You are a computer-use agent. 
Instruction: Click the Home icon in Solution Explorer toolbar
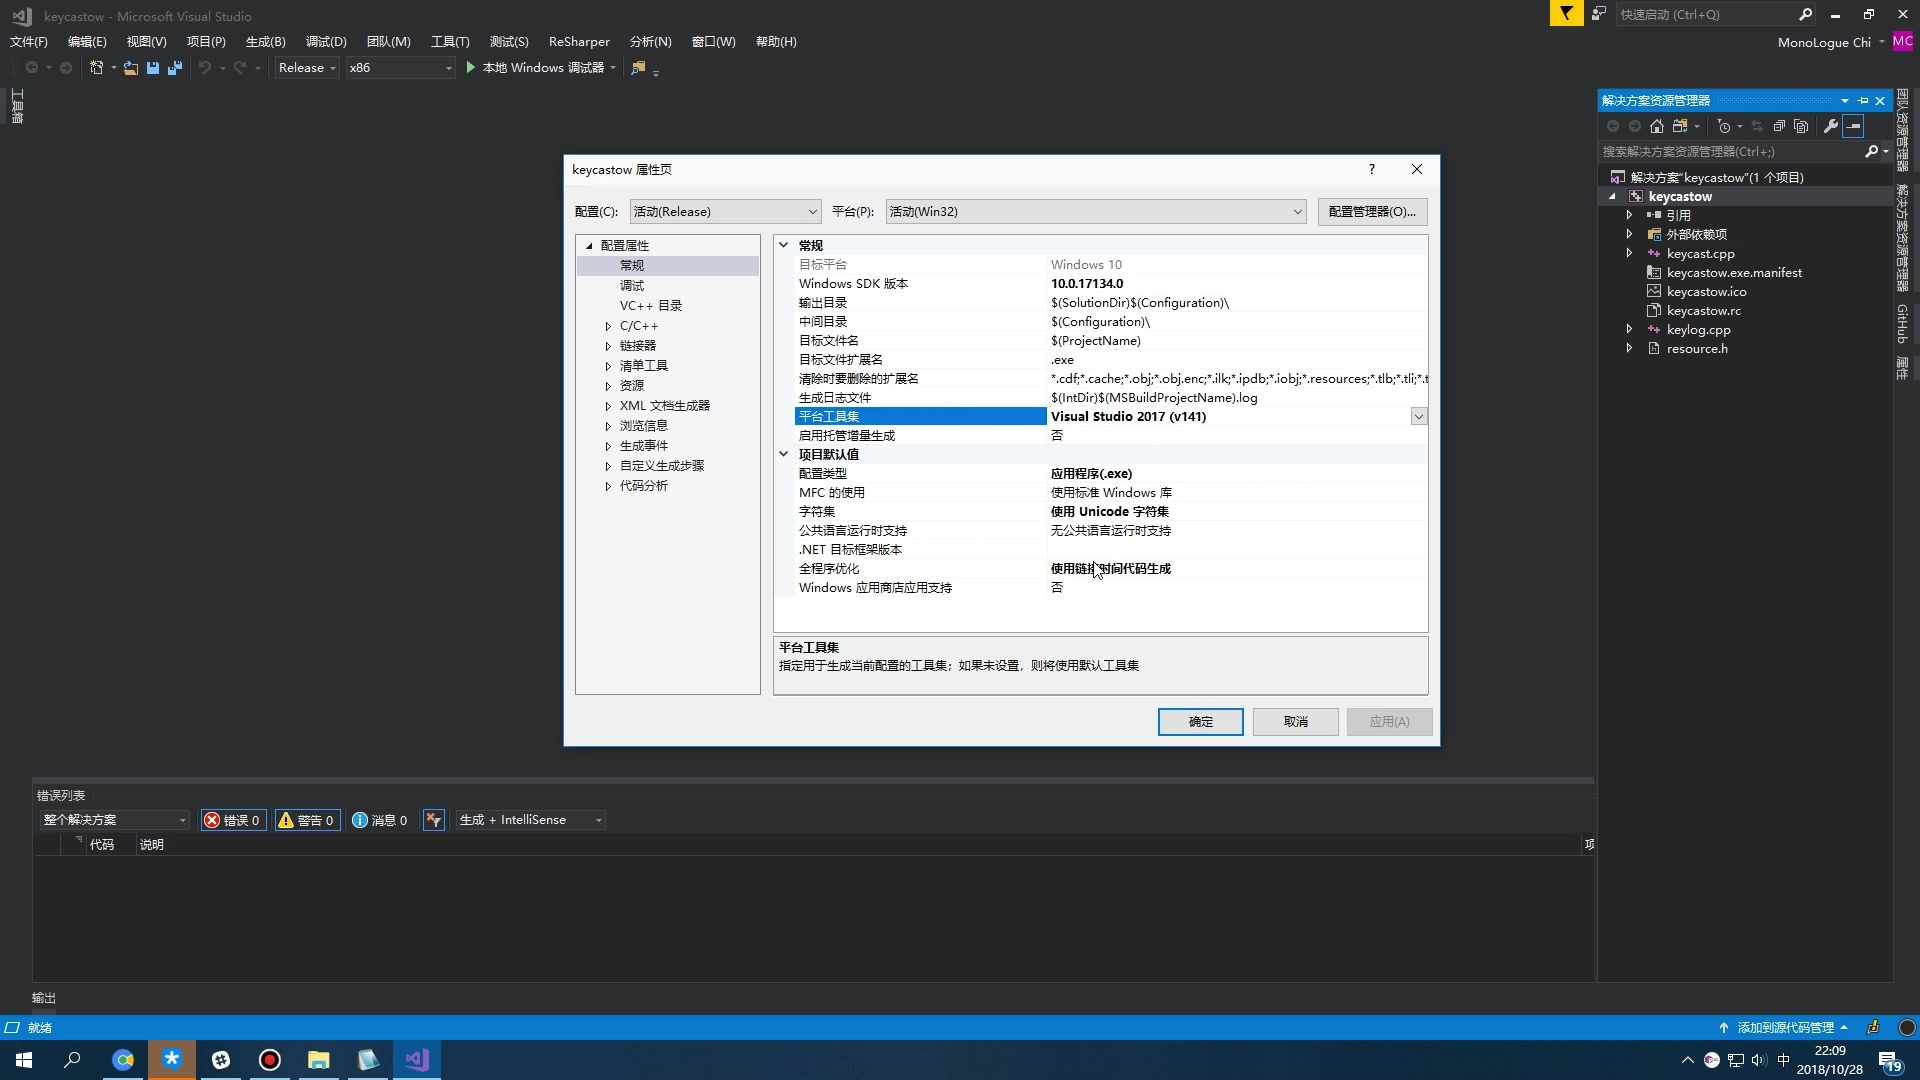[1657, 126]
